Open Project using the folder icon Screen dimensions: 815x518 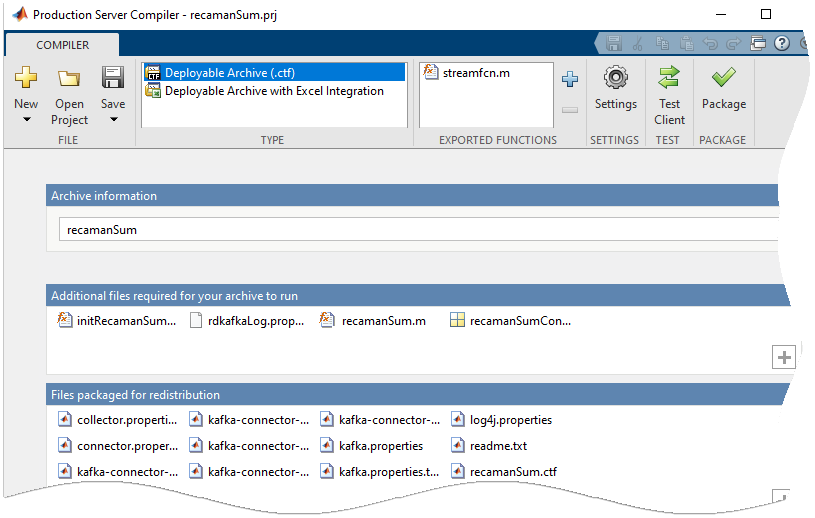click(x=69, y=79)
